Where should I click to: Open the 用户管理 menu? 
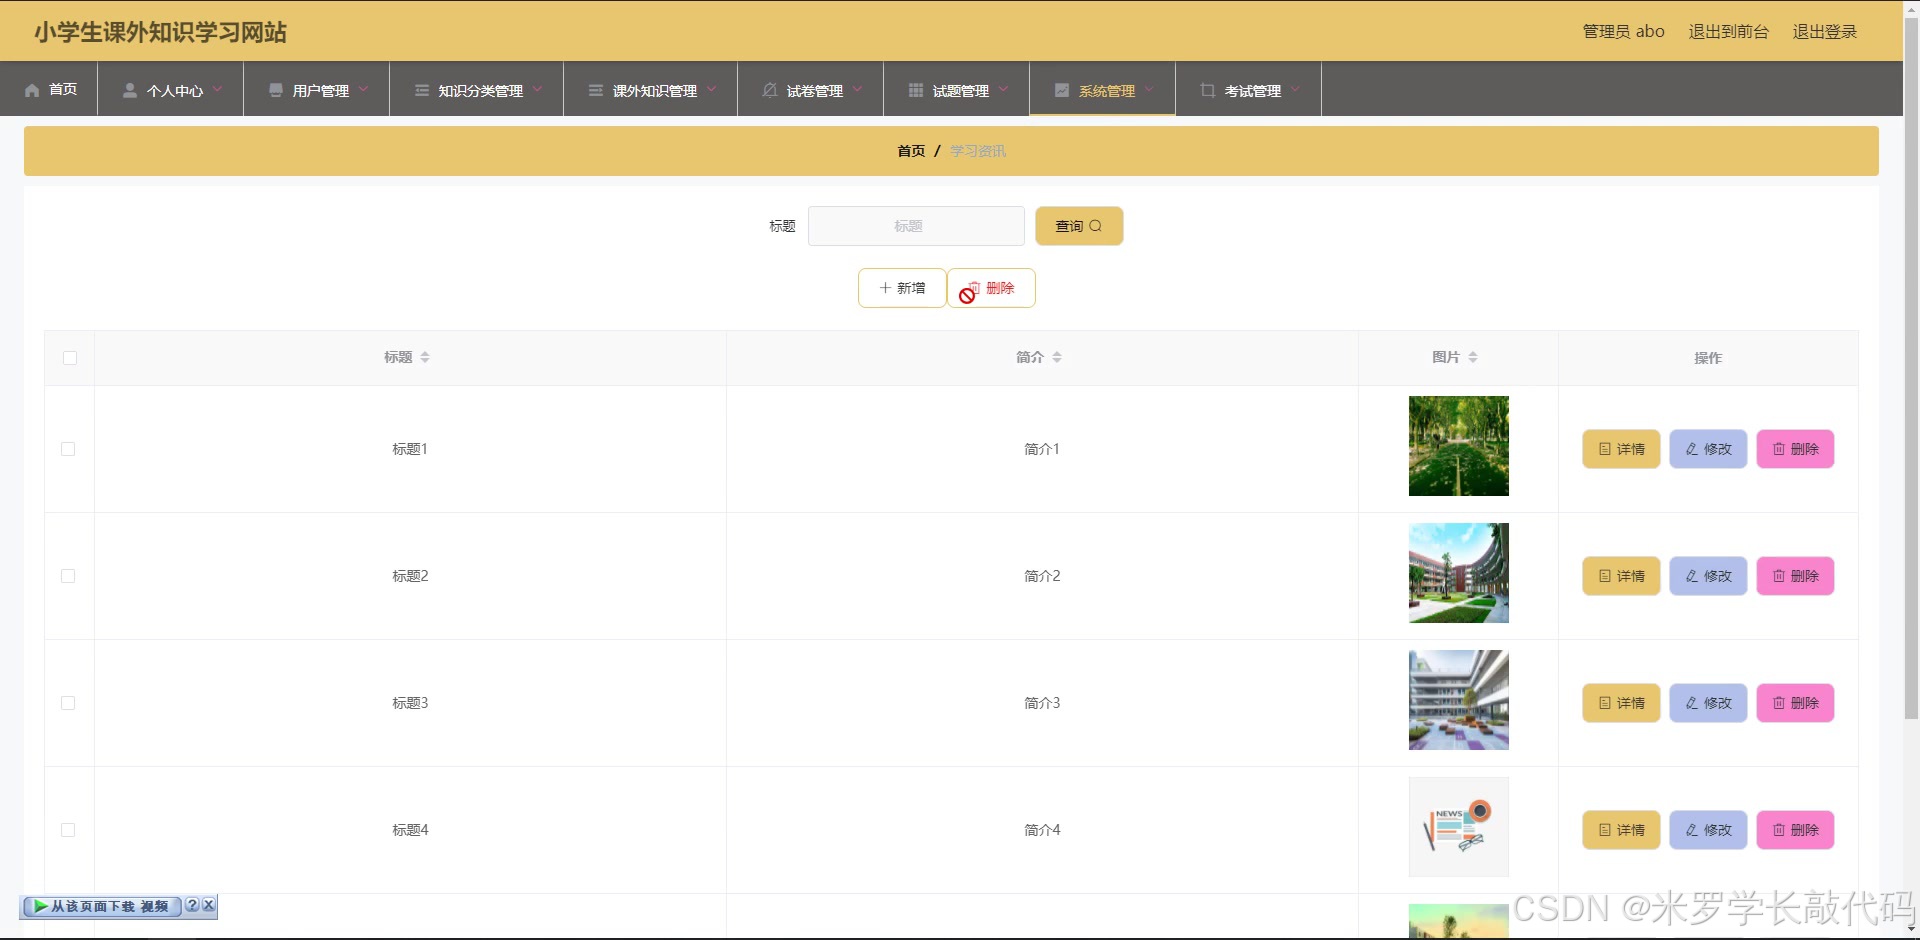pos(317,89)
